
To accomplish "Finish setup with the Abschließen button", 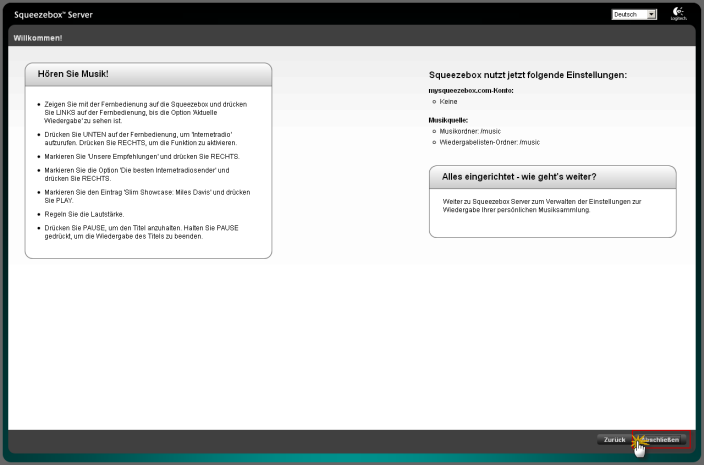I will point(663,440).
